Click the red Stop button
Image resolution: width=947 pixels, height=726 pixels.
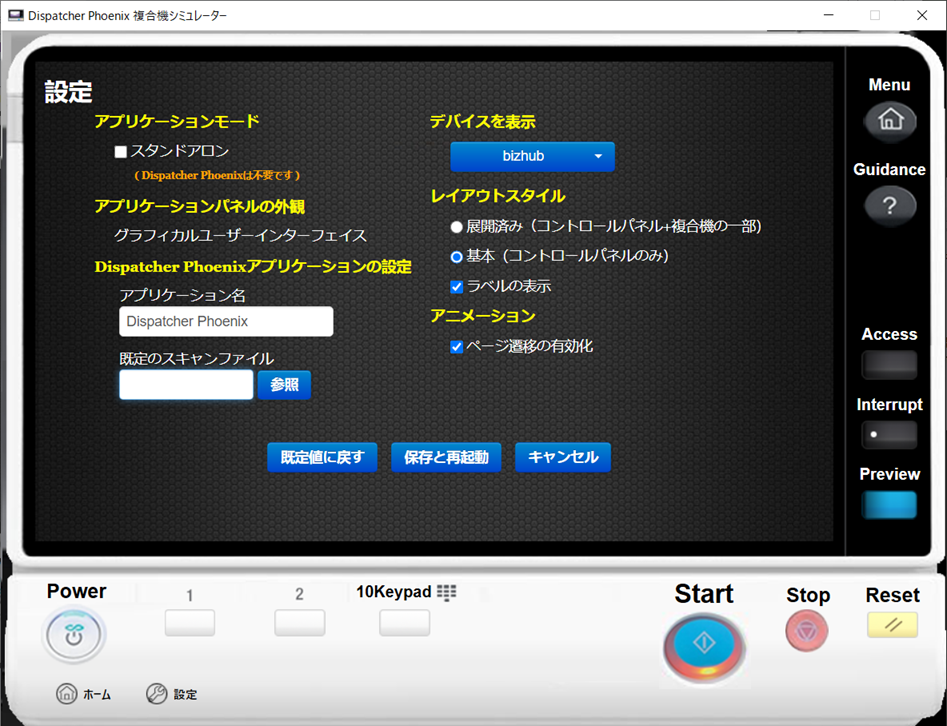coord(807,631)
